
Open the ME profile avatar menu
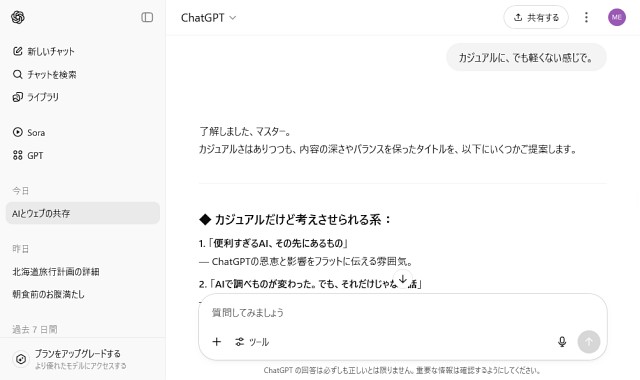[617, 17]
